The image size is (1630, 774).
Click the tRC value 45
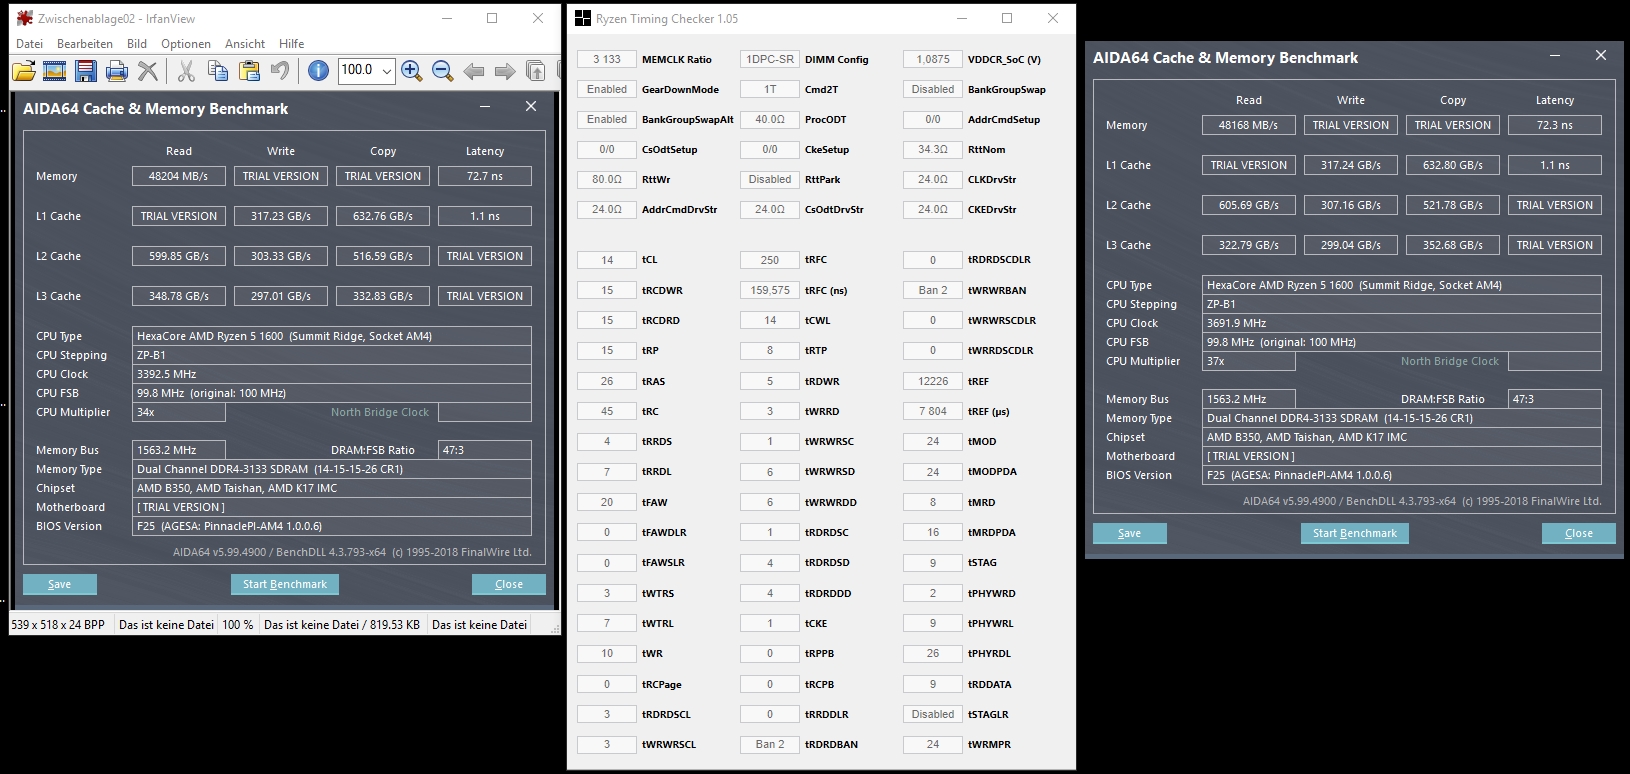607,411
